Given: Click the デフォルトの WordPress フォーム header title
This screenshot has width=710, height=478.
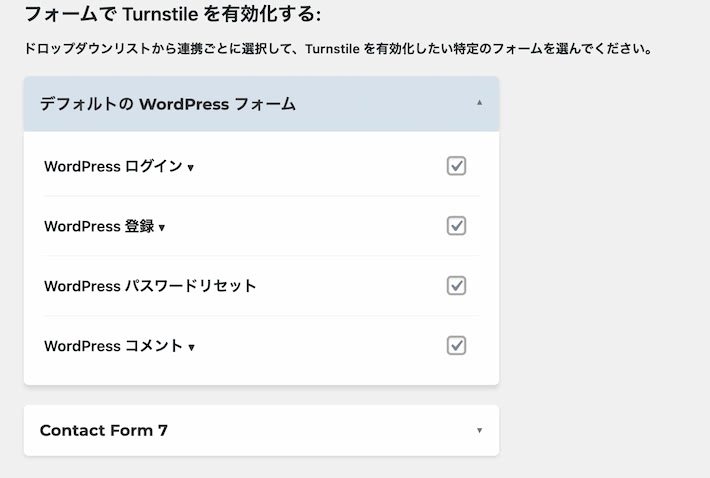Looking at the screenshot, I should click(x=168, y=104).
